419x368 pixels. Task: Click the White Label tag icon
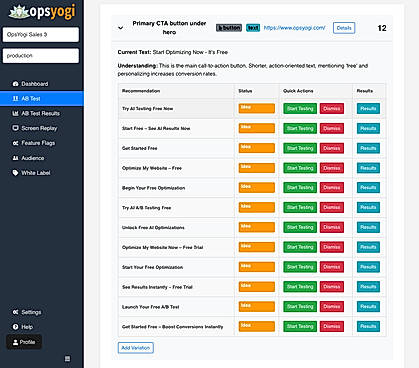tap(15, 173)
